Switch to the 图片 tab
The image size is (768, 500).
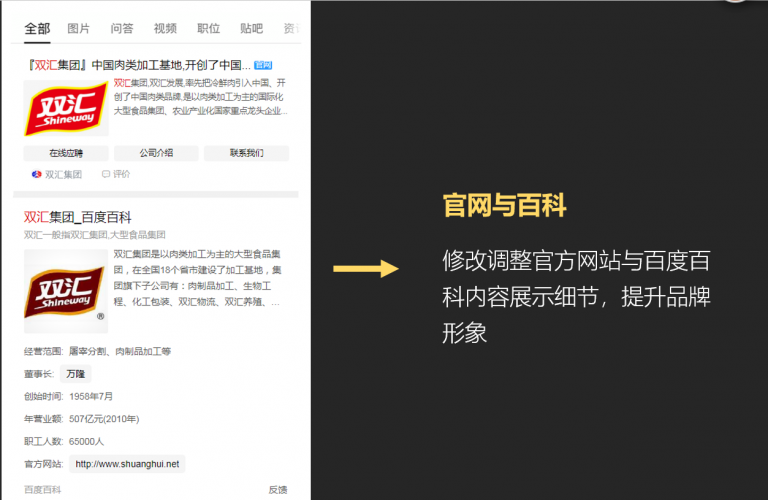pyautogui.click(x=78, y=28)
